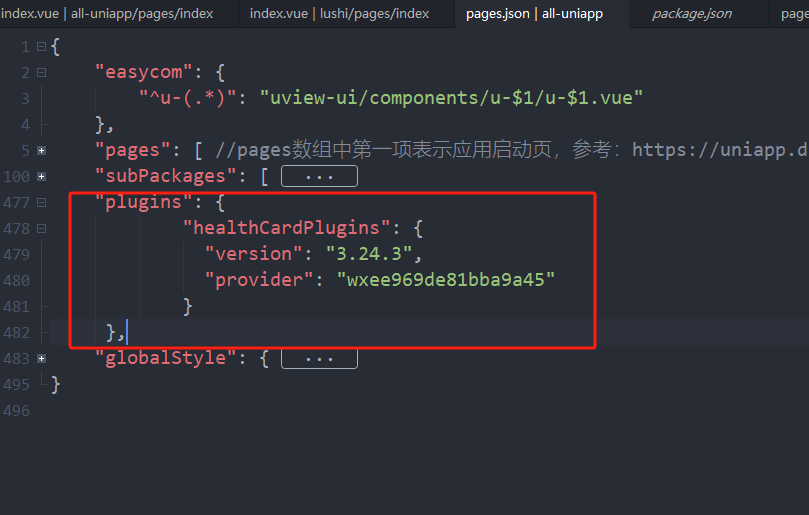The image size is (809, 515).
Task: Expand "globalStyle" using its plus fold marker
Action: click(x=41, y=359)
